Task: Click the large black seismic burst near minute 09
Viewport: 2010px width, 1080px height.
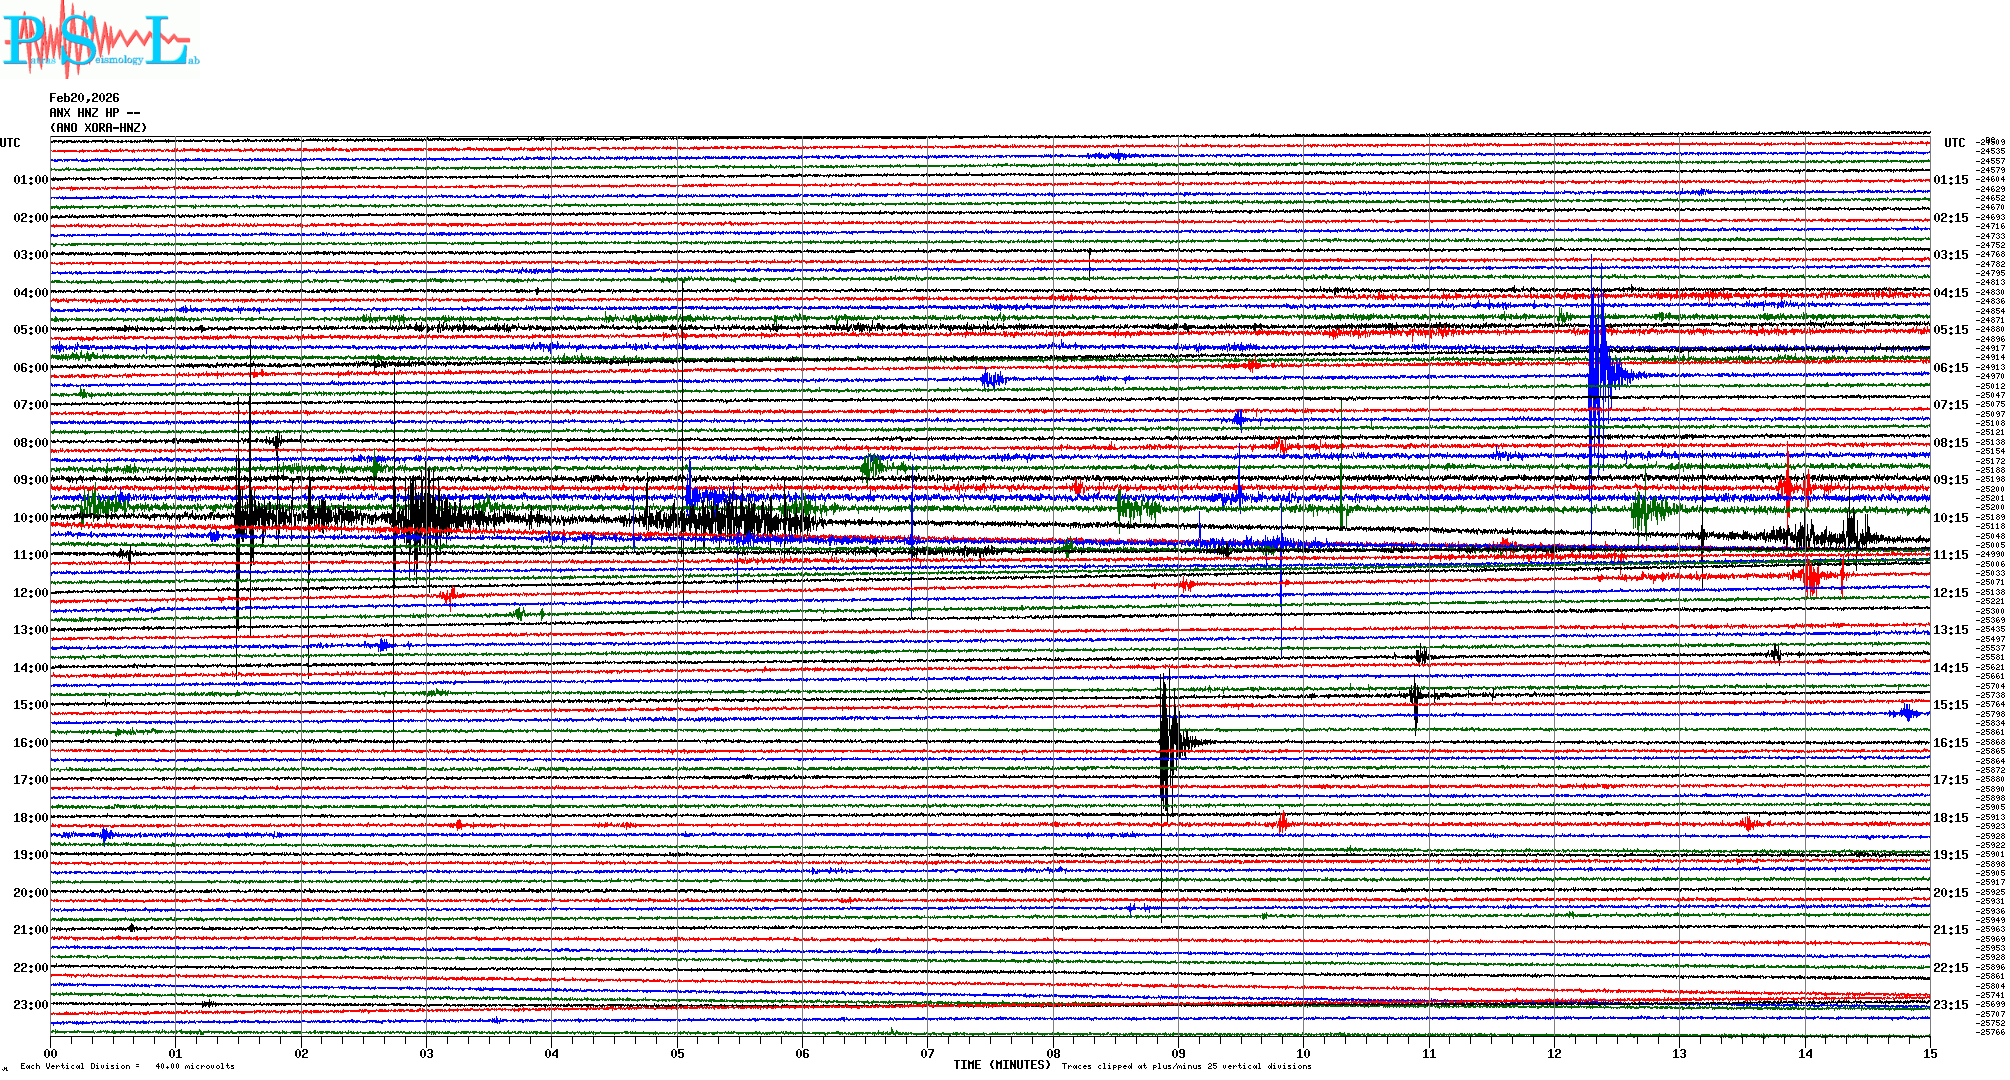Action: (x=1168, y=742)
